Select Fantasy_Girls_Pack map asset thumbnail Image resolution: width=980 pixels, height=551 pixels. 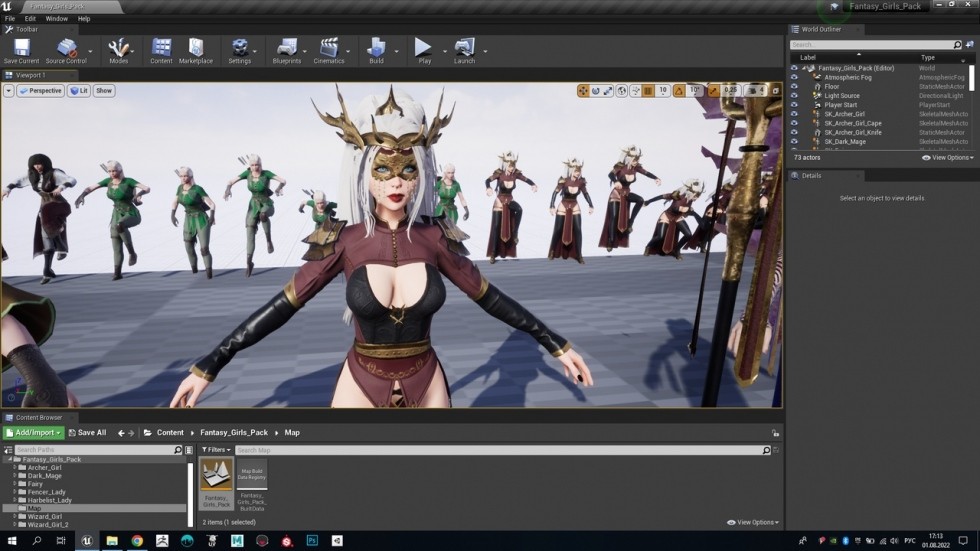click(216, 483)
